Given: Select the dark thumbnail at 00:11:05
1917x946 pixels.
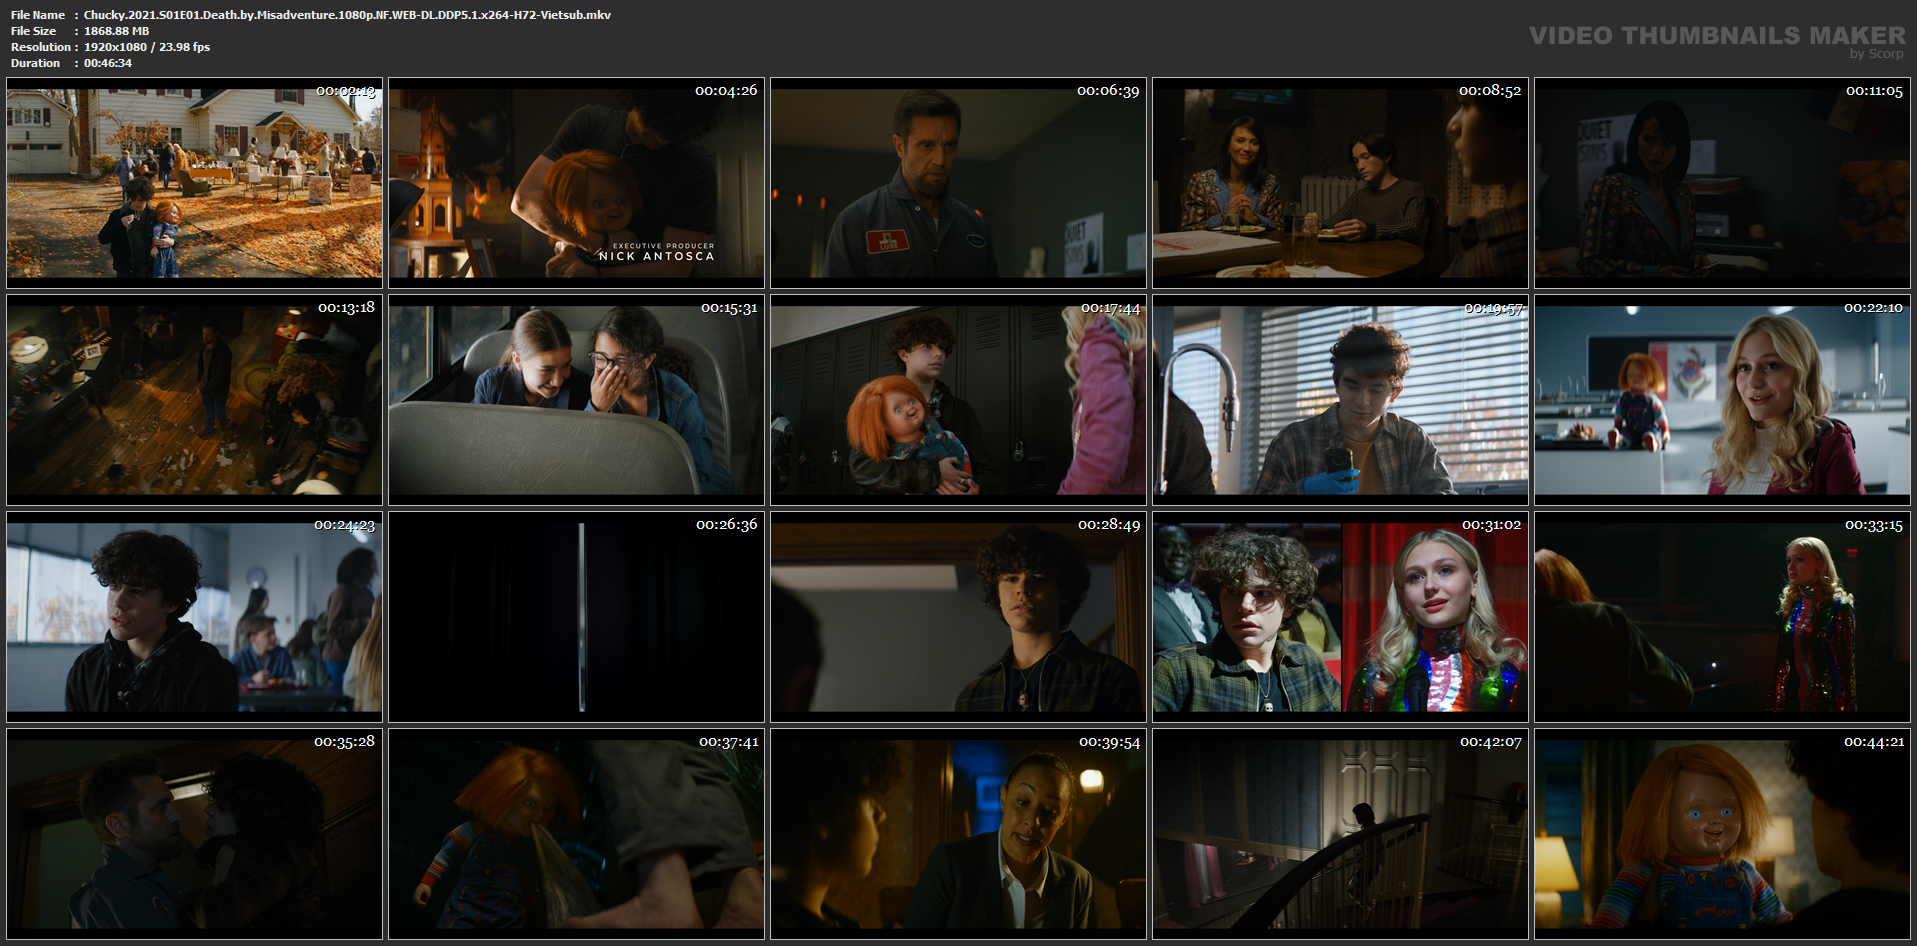Looking at the screenshot, I should tap(1722, 183).
